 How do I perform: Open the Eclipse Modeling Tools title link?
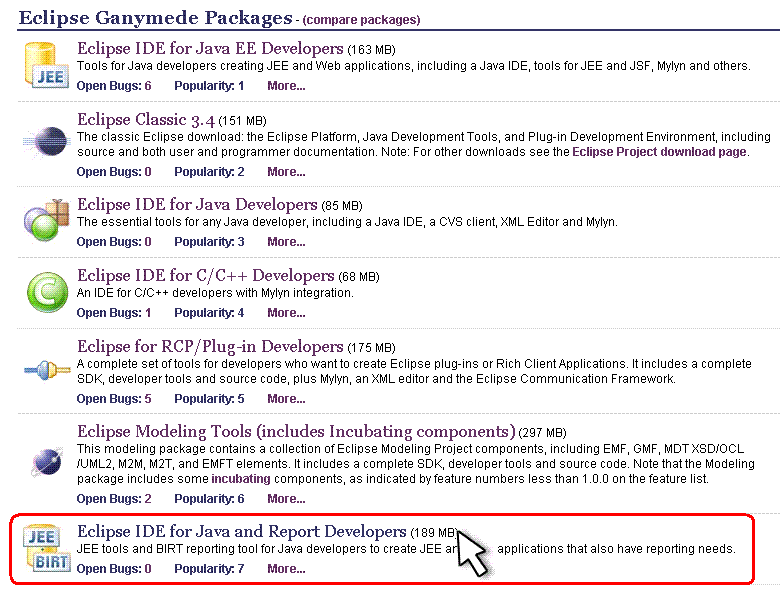click(296, 431)
